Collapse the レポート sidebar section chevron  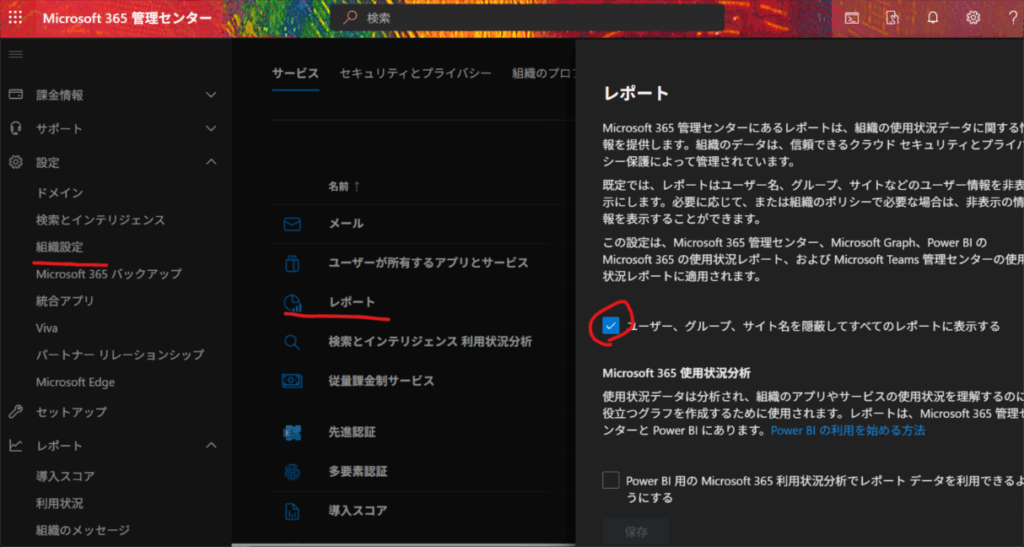click(211, 445)
